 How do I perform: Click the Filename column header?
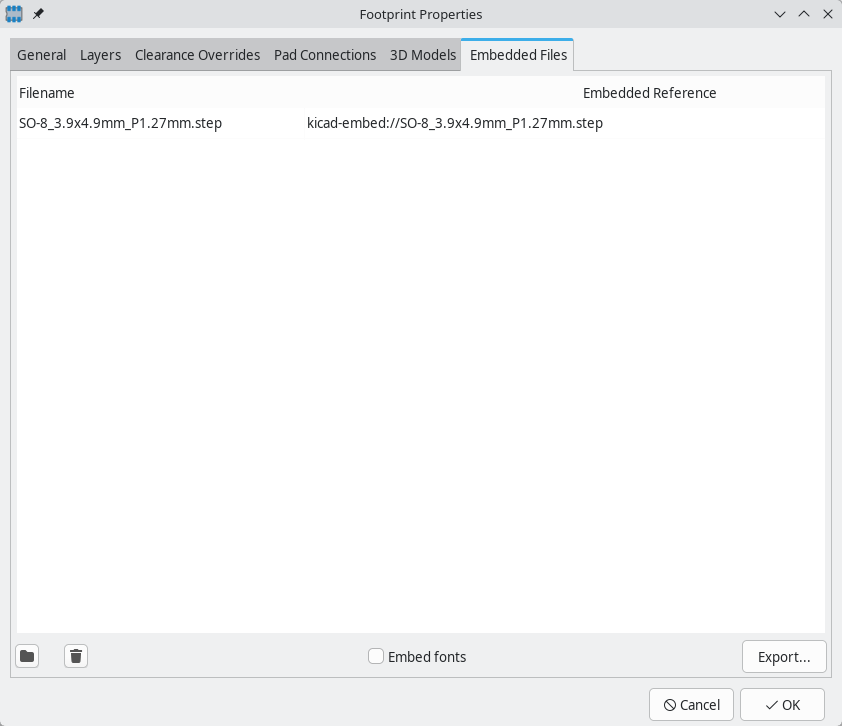(47, 93)
